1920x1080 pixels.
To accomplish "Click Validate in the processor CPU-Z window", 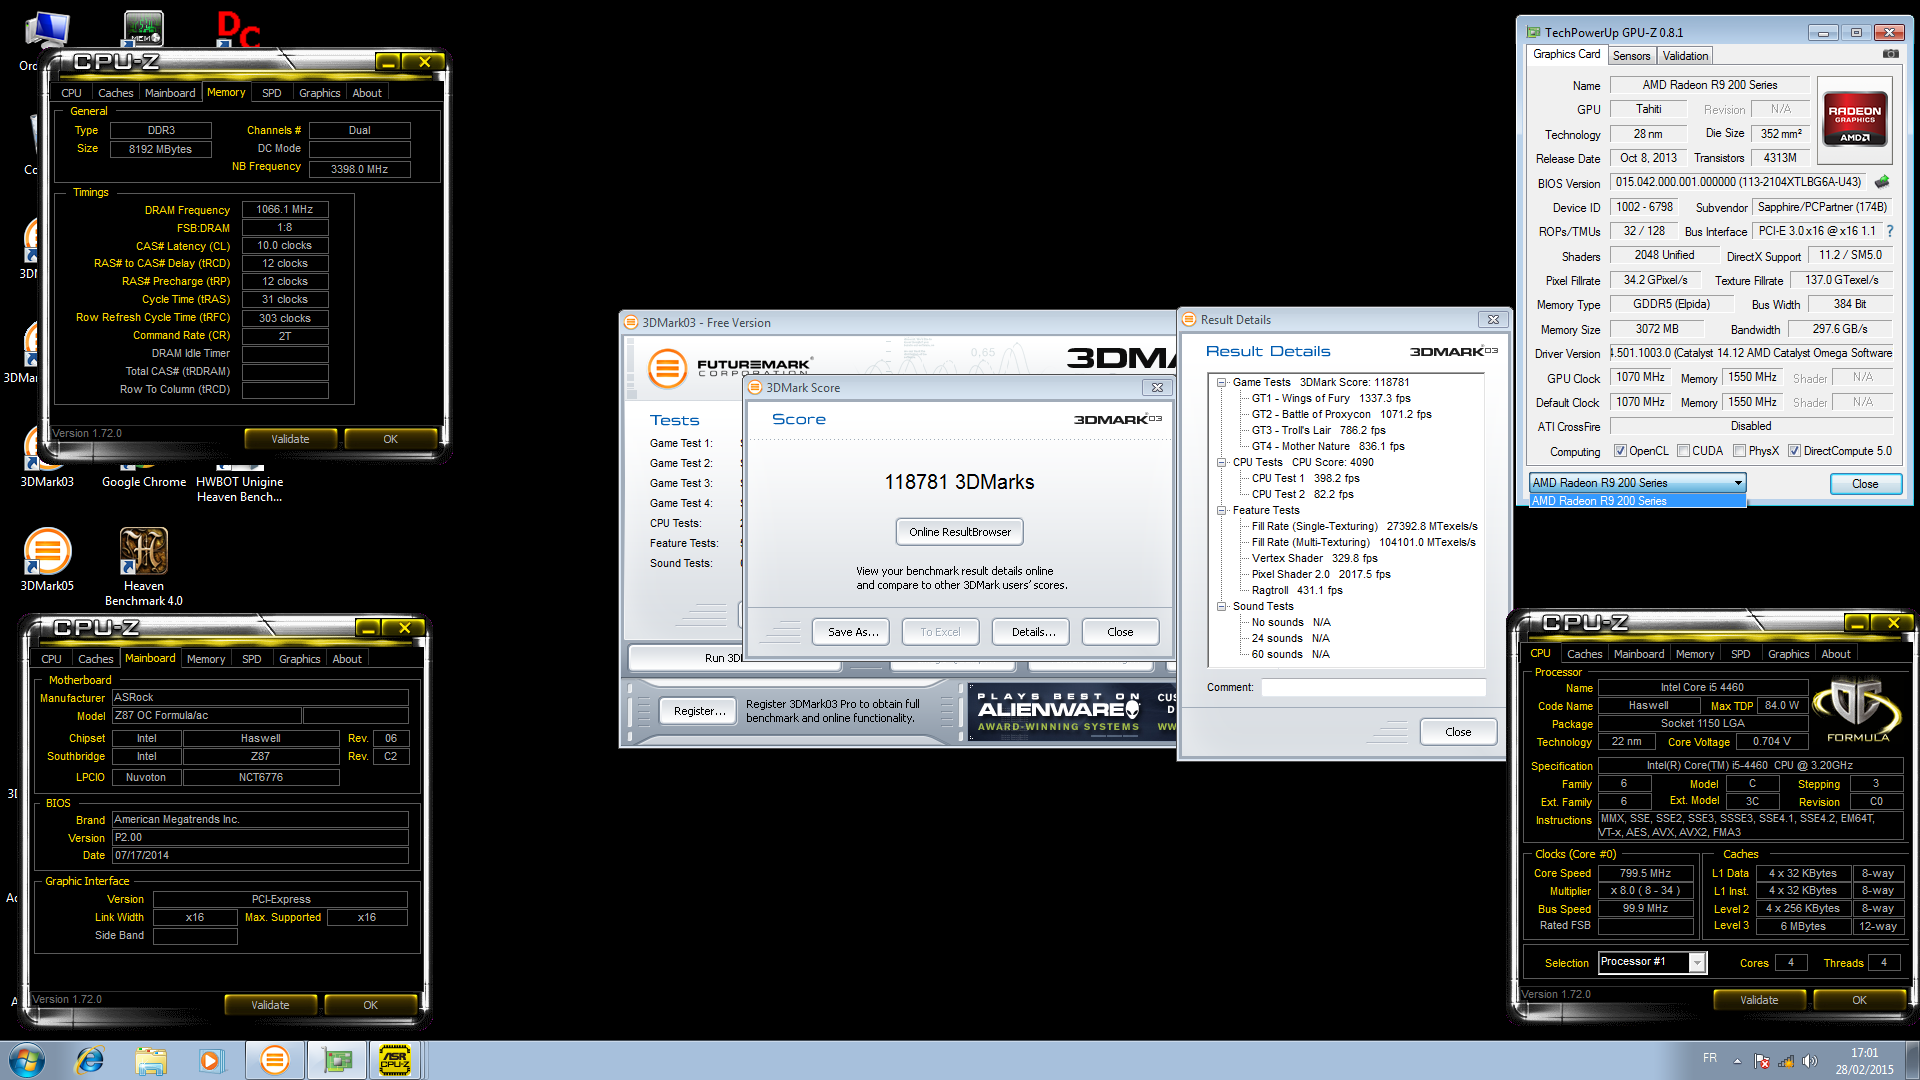I will 1759,1000.
